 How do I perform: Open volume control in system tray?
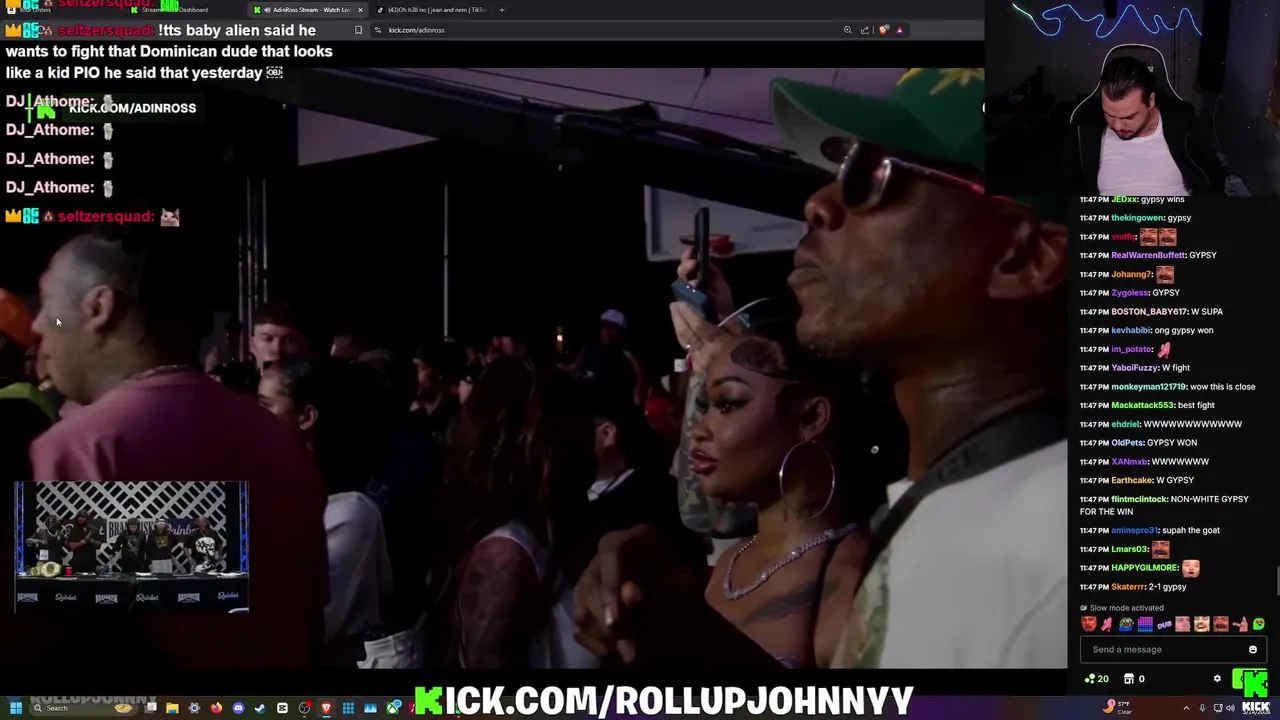pyautogui.click(x=1231, y=708)
